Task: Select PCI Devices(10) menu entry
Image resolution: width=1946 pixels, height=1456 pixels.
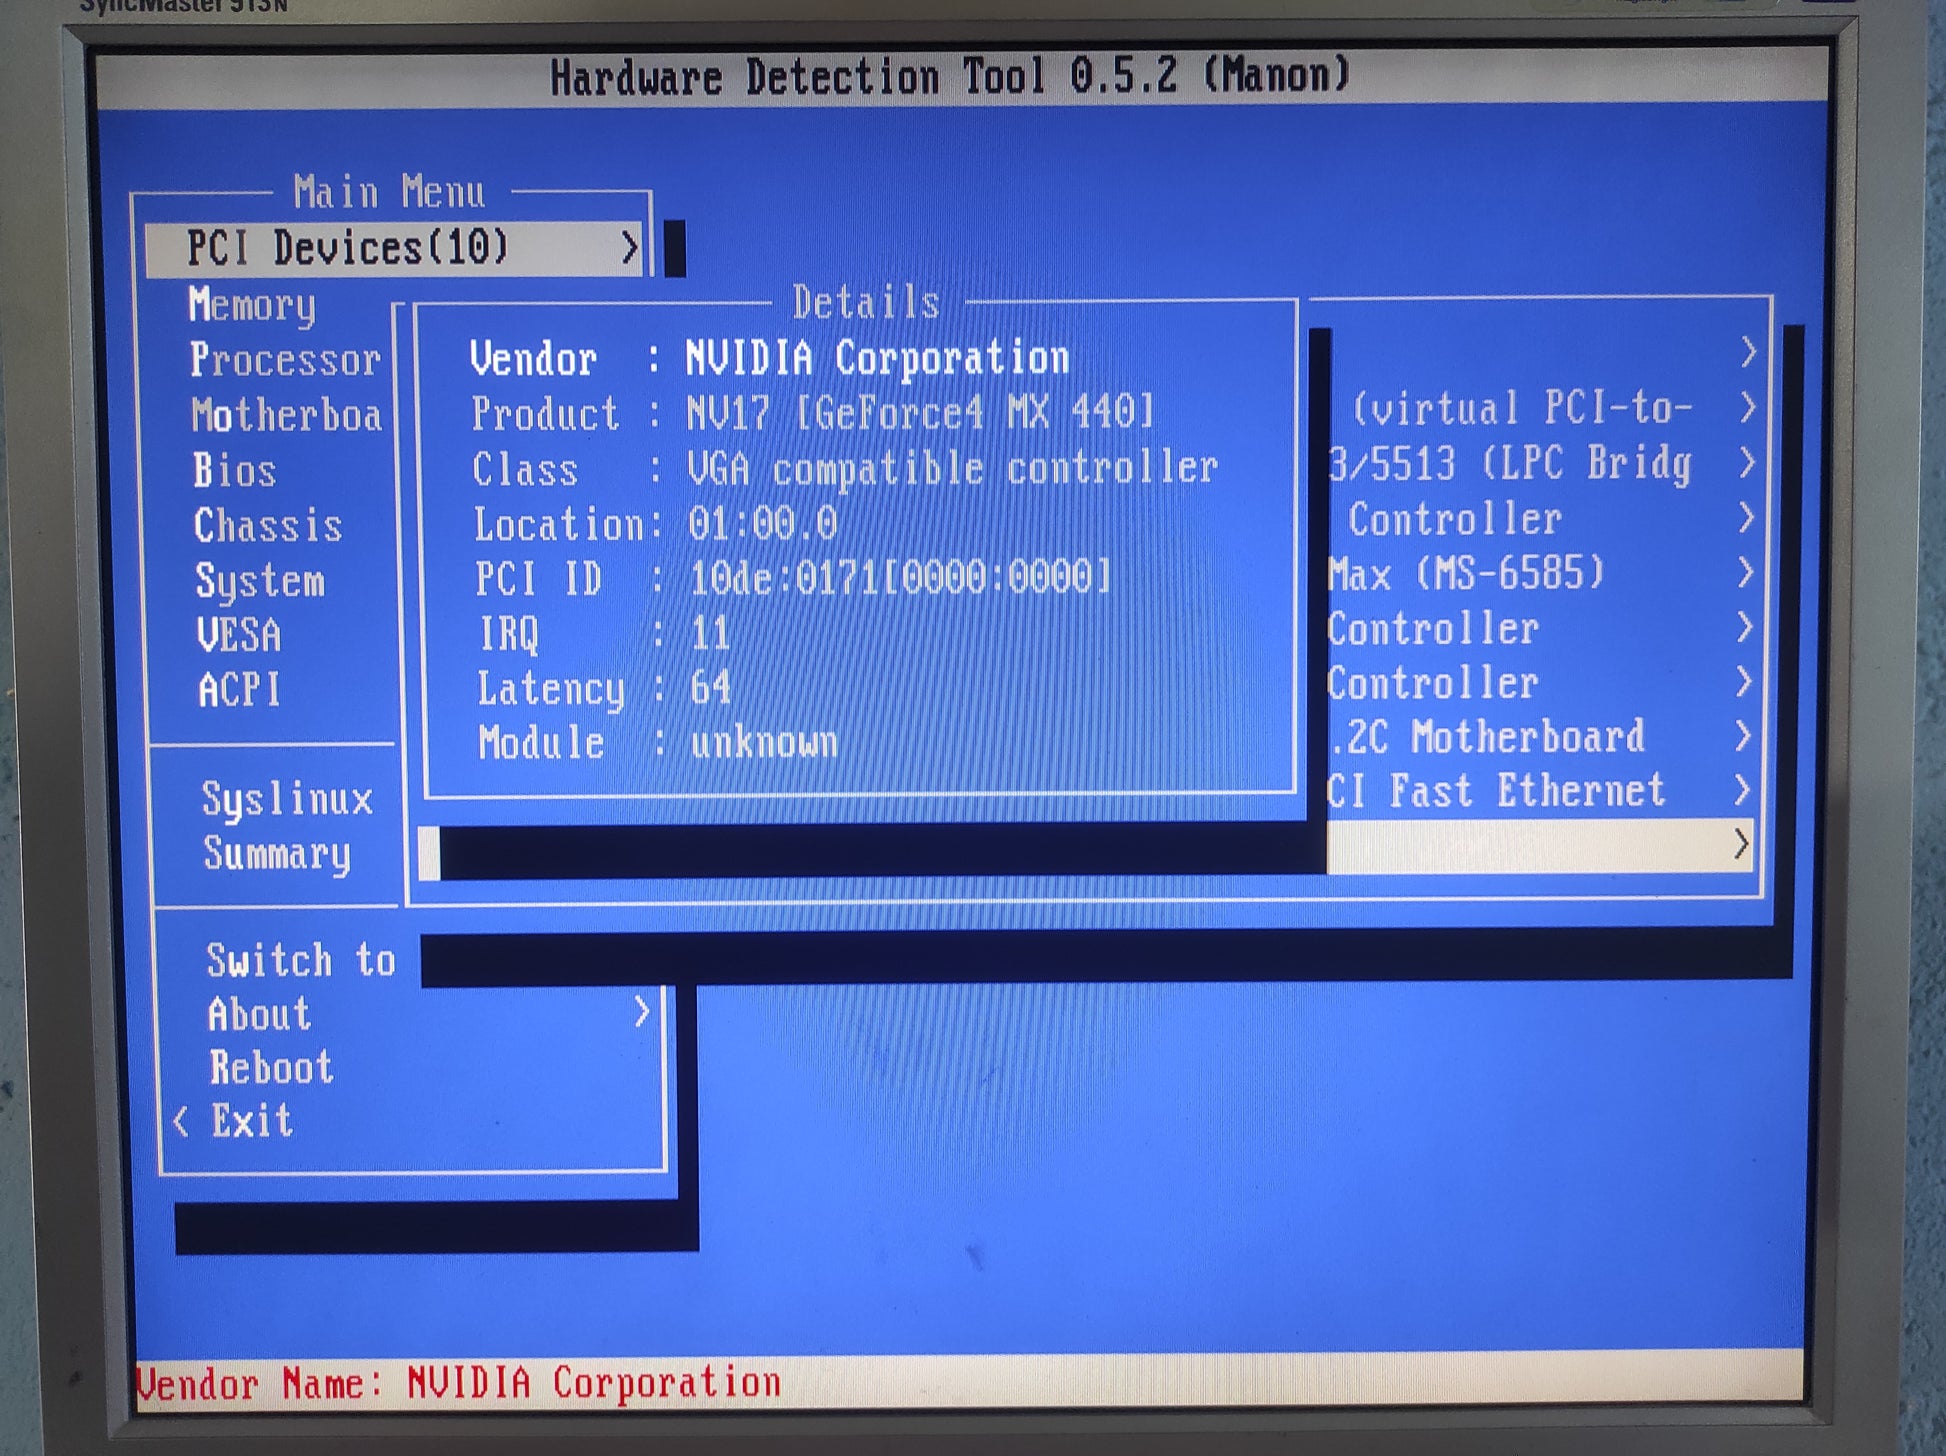Action: [347, 249]
